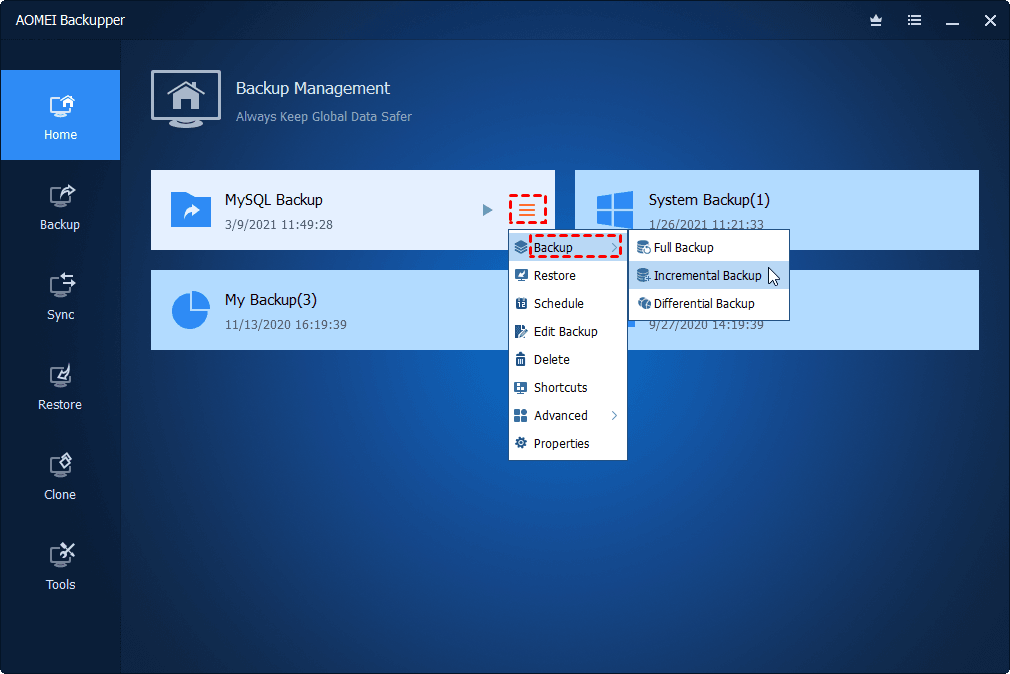Open Advanced submenu in context menu
Image resolution: width=1010 pixels, height=674 pixels.
[567, 416]
